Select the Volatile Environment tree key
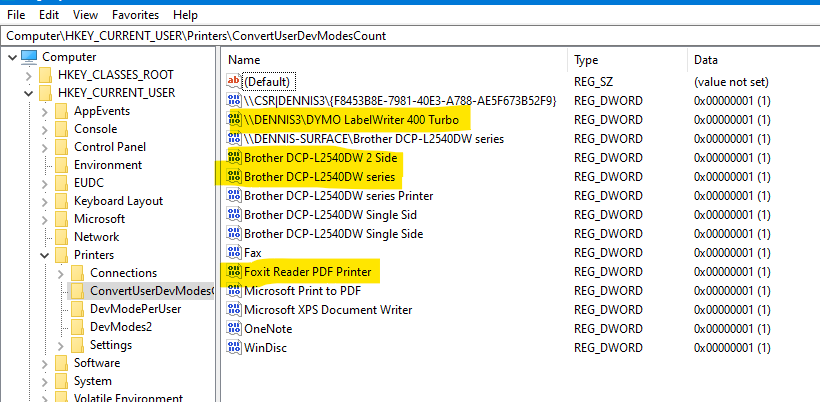This screenshot has height=402, width=820. point(128,398)
